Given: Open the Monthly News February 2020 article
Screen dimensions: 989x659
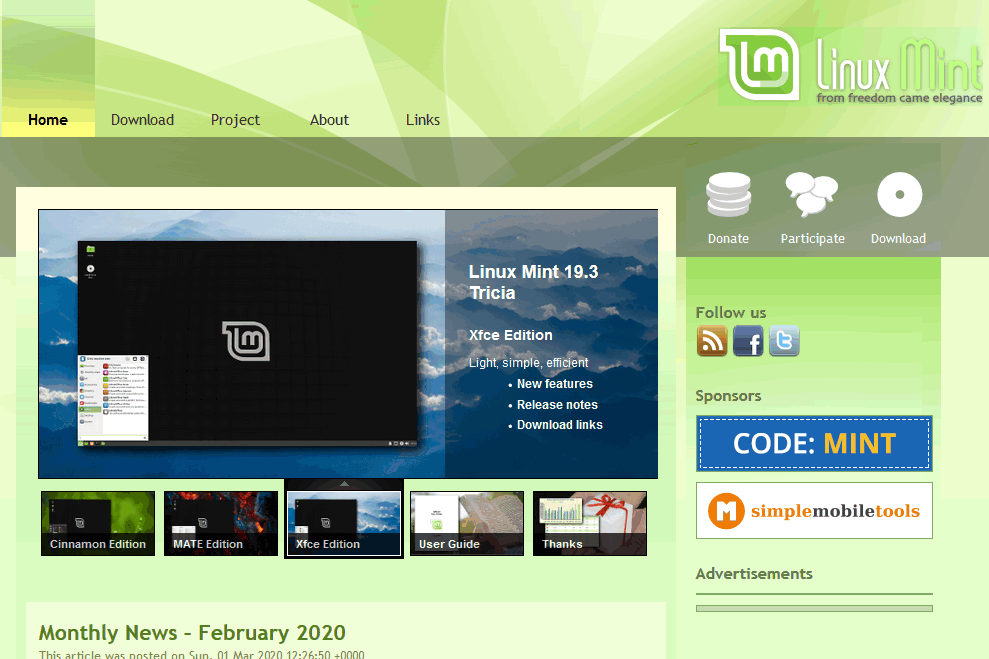Looking at the screenshot, I should 192,633.
